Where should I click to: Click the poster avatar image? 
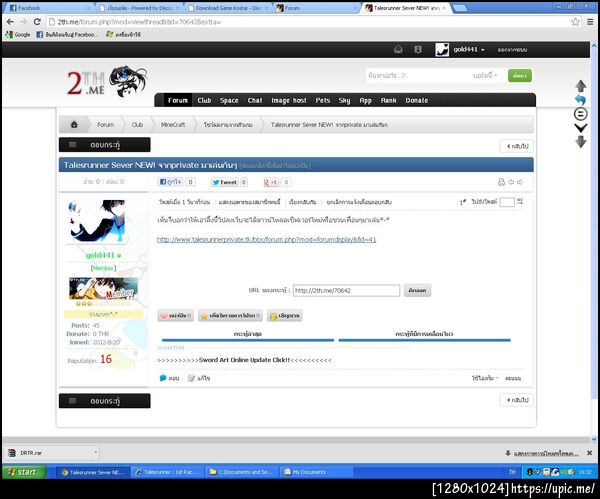96,221
